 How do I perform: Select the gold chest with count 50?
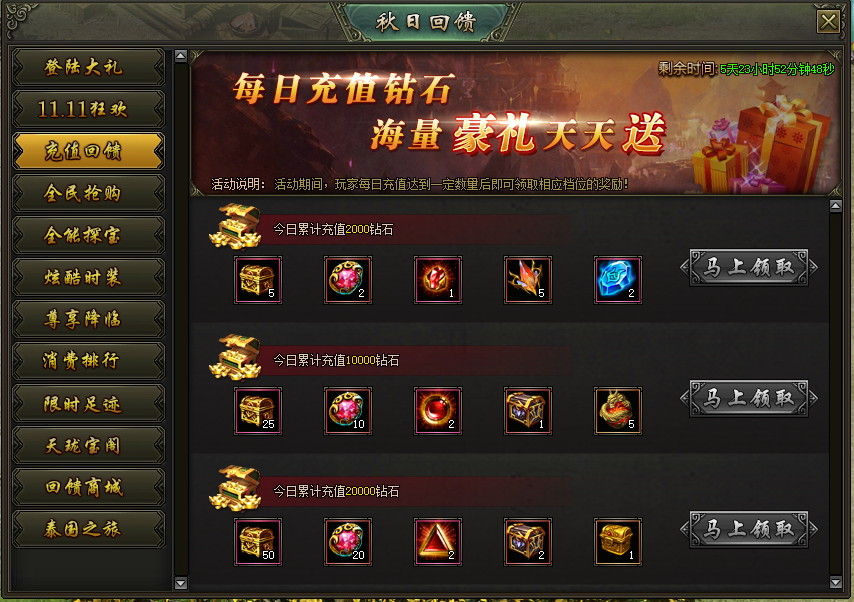258,542
